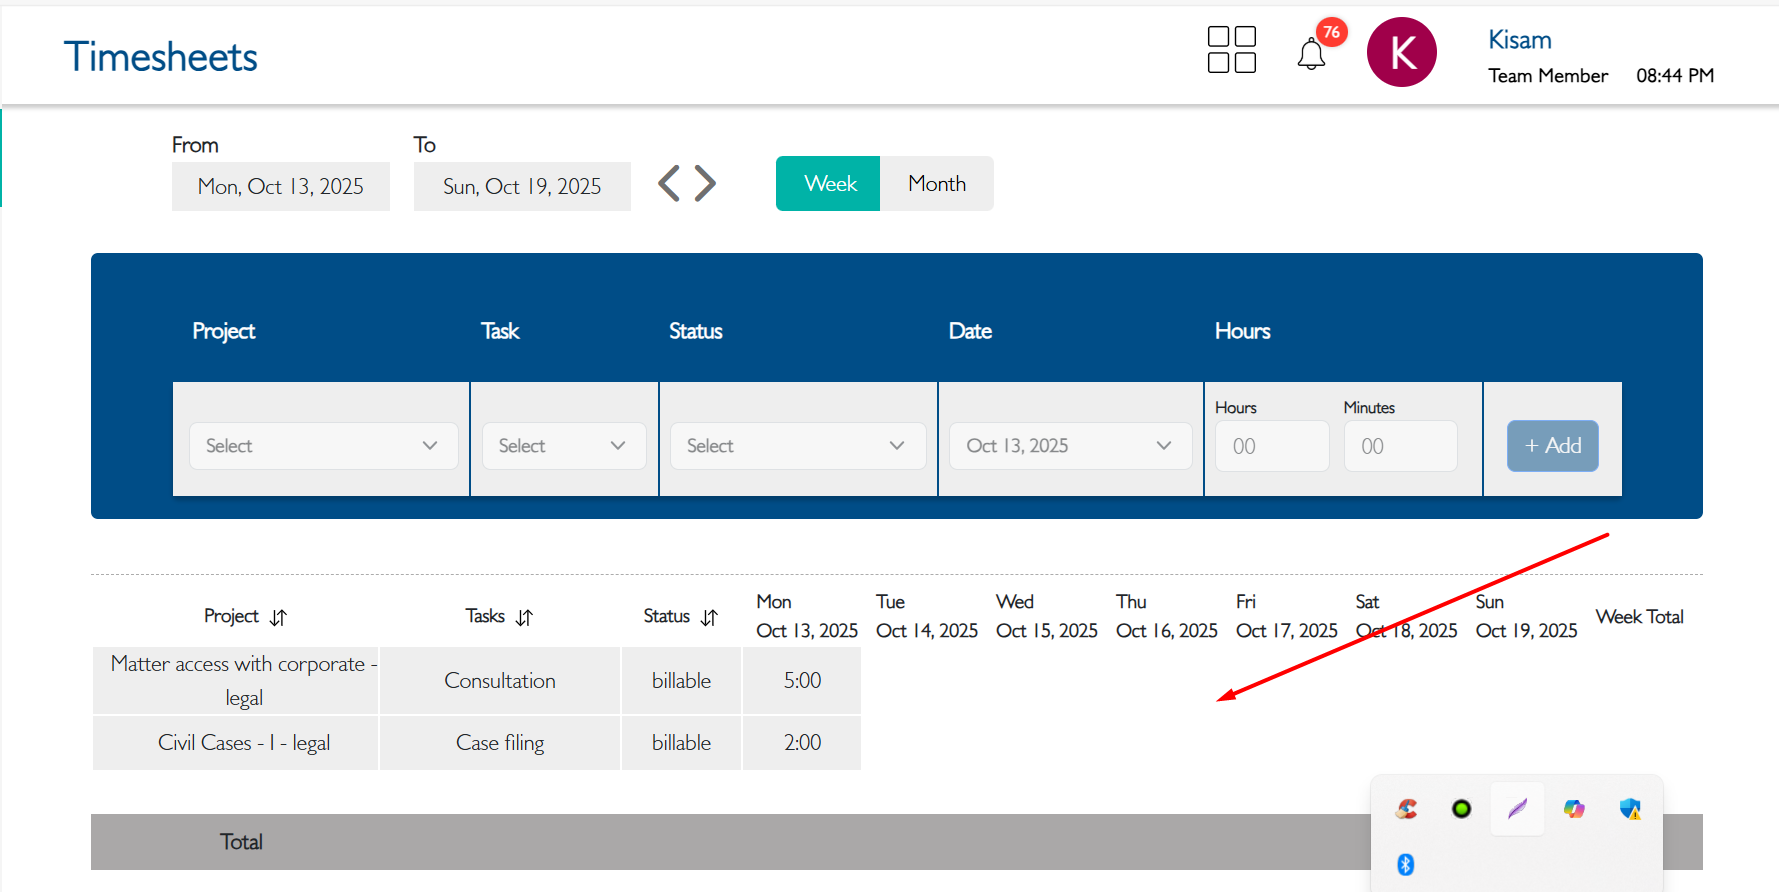The image size is (1779, 892).
Task: Open the Date dropdown showing Oct 13, 2025
Action: click(x=1069, y=446)
